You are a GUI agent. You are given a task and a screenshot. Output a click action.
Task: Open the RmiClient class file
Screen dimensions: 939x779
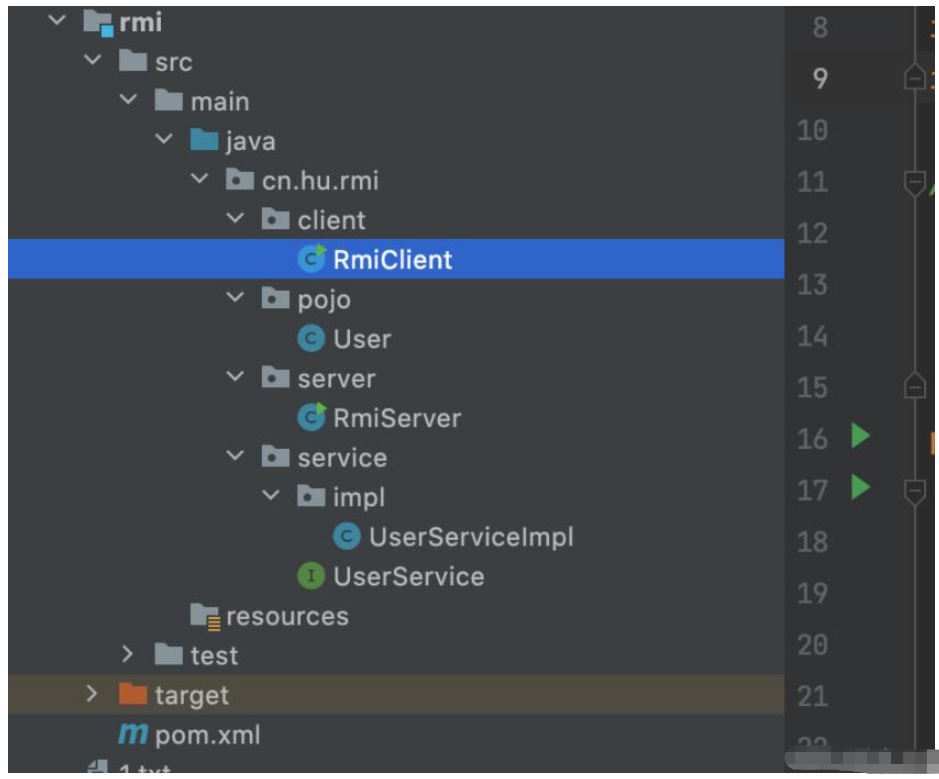coord(392,259)
